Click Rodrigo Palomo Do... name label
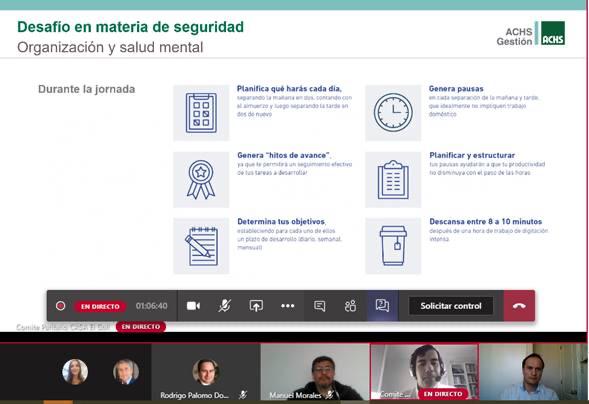 click(194, 395)
